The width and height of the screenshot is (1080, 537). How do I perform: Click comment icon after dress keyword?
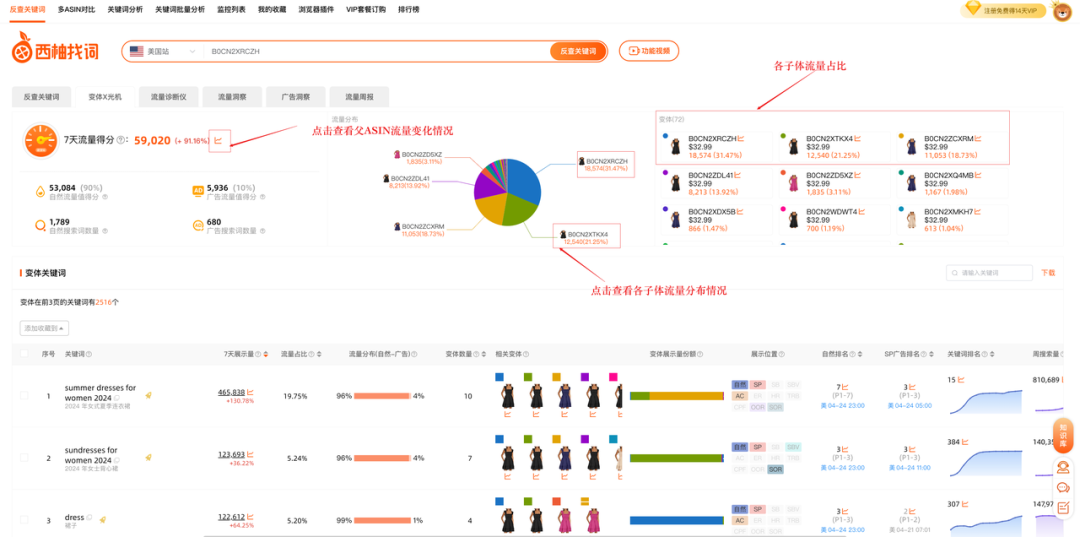[90, 518]
